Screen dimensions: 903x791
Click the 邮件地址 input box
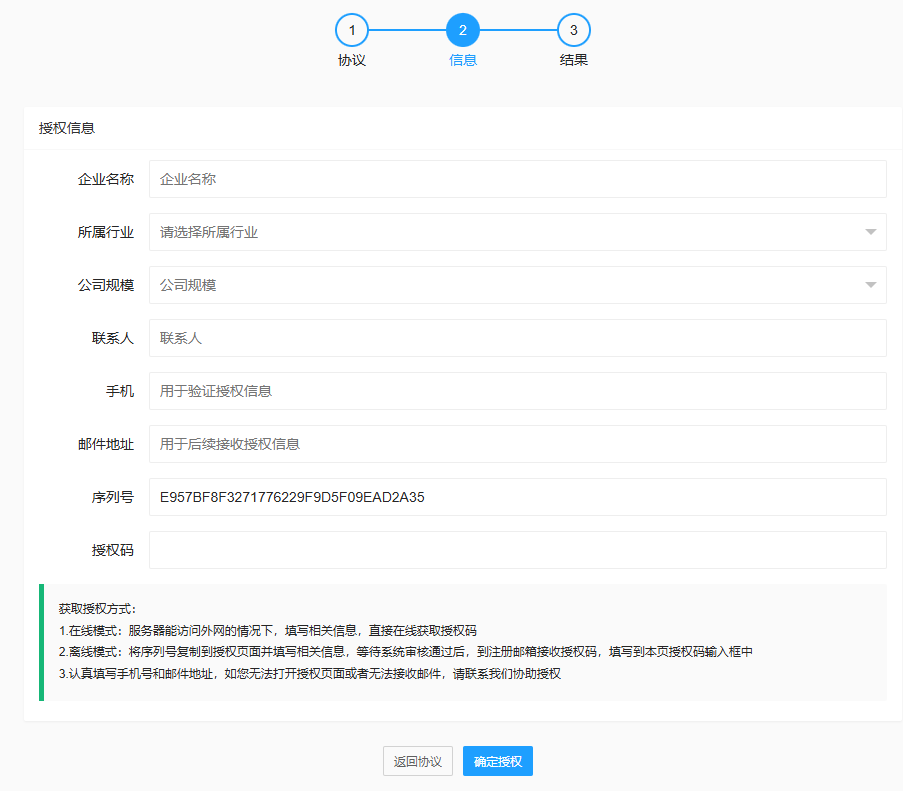pyautogui.click(x=517, y=444)
